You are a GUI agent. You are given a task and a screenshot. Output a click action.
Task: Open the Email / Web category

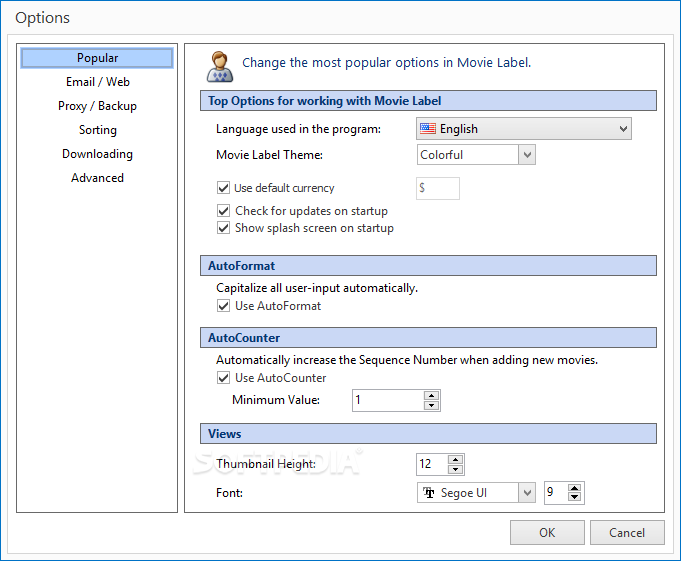[x=97, y=82]
